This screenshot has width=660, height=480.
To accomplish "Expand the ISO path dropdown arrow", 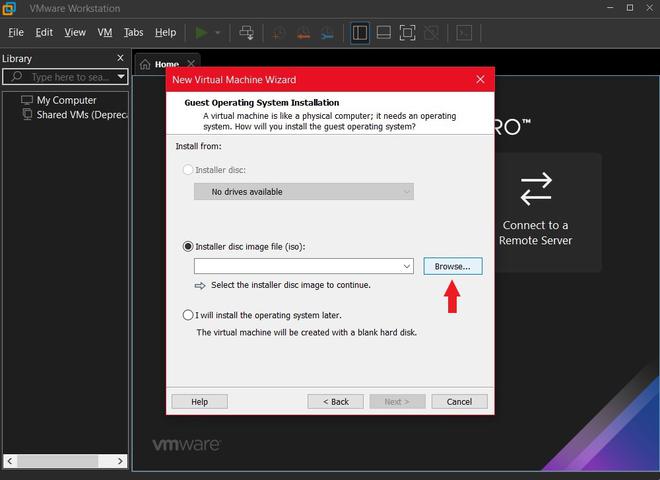I will coord(407,266).
